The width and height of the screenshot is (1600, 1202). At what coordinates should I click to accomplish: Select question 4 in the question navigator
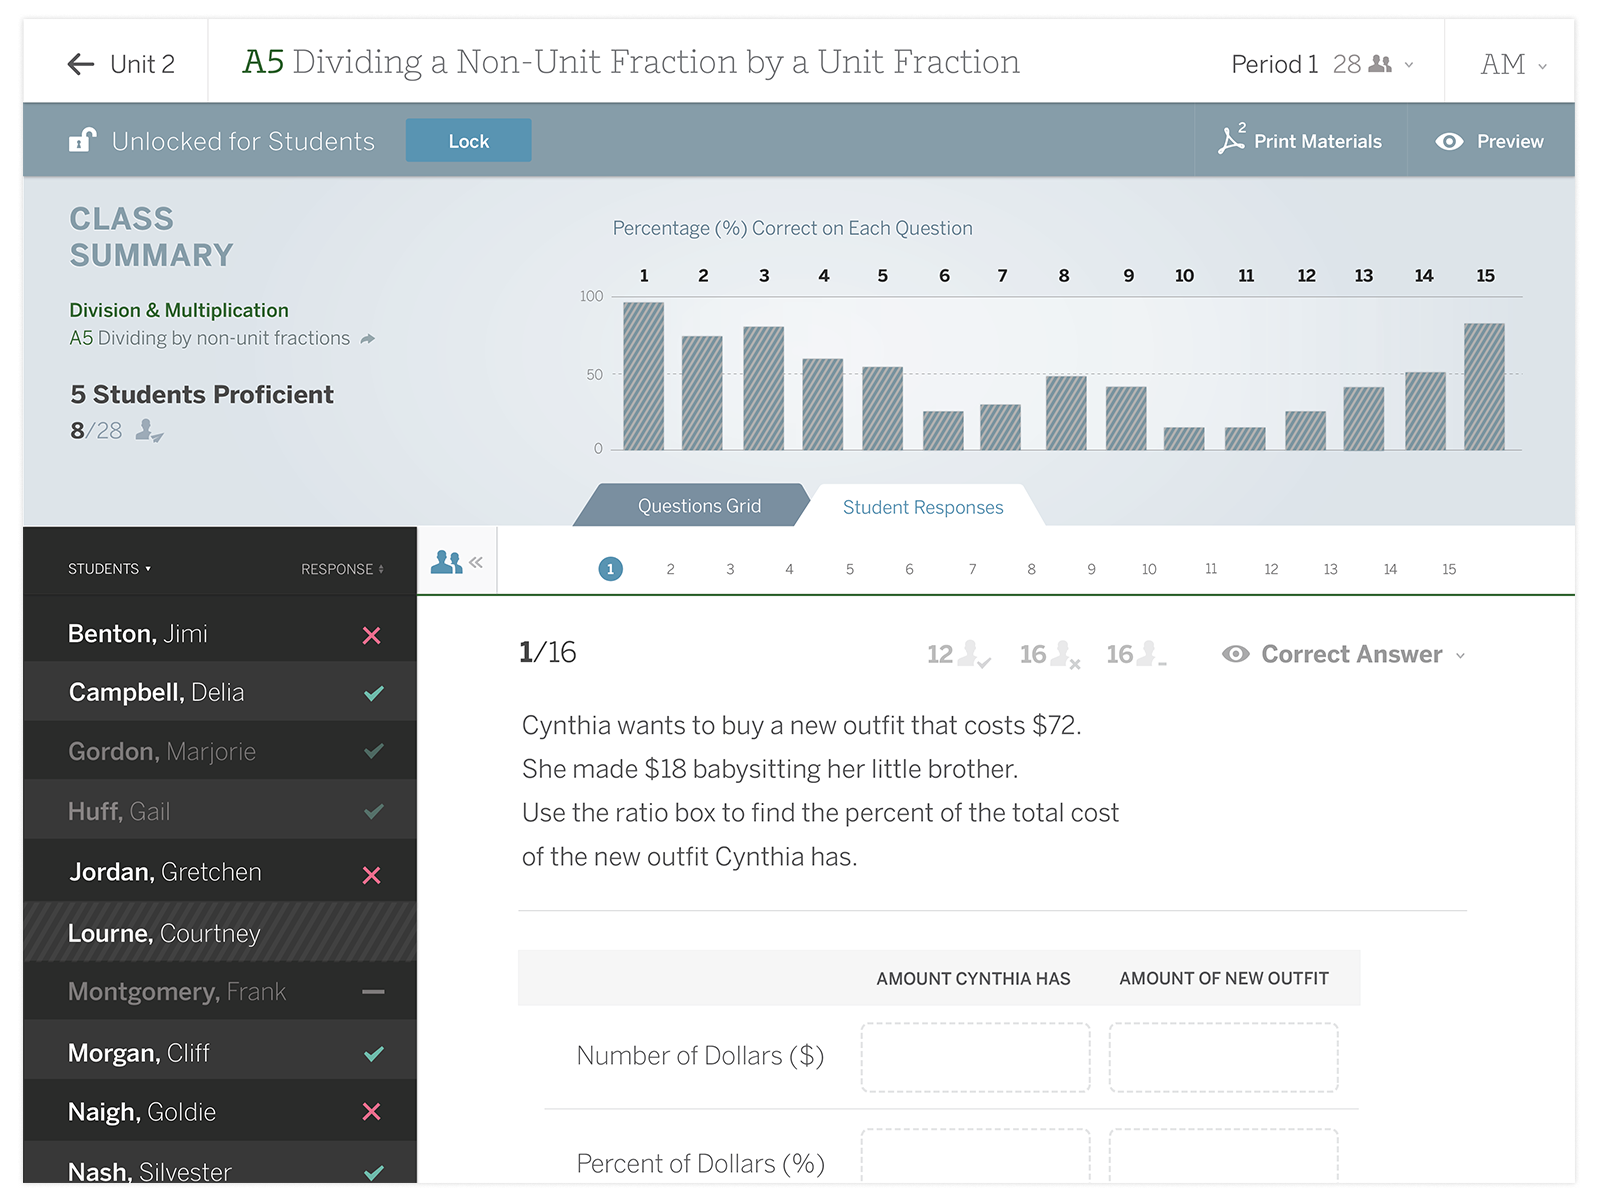(789, 569)
